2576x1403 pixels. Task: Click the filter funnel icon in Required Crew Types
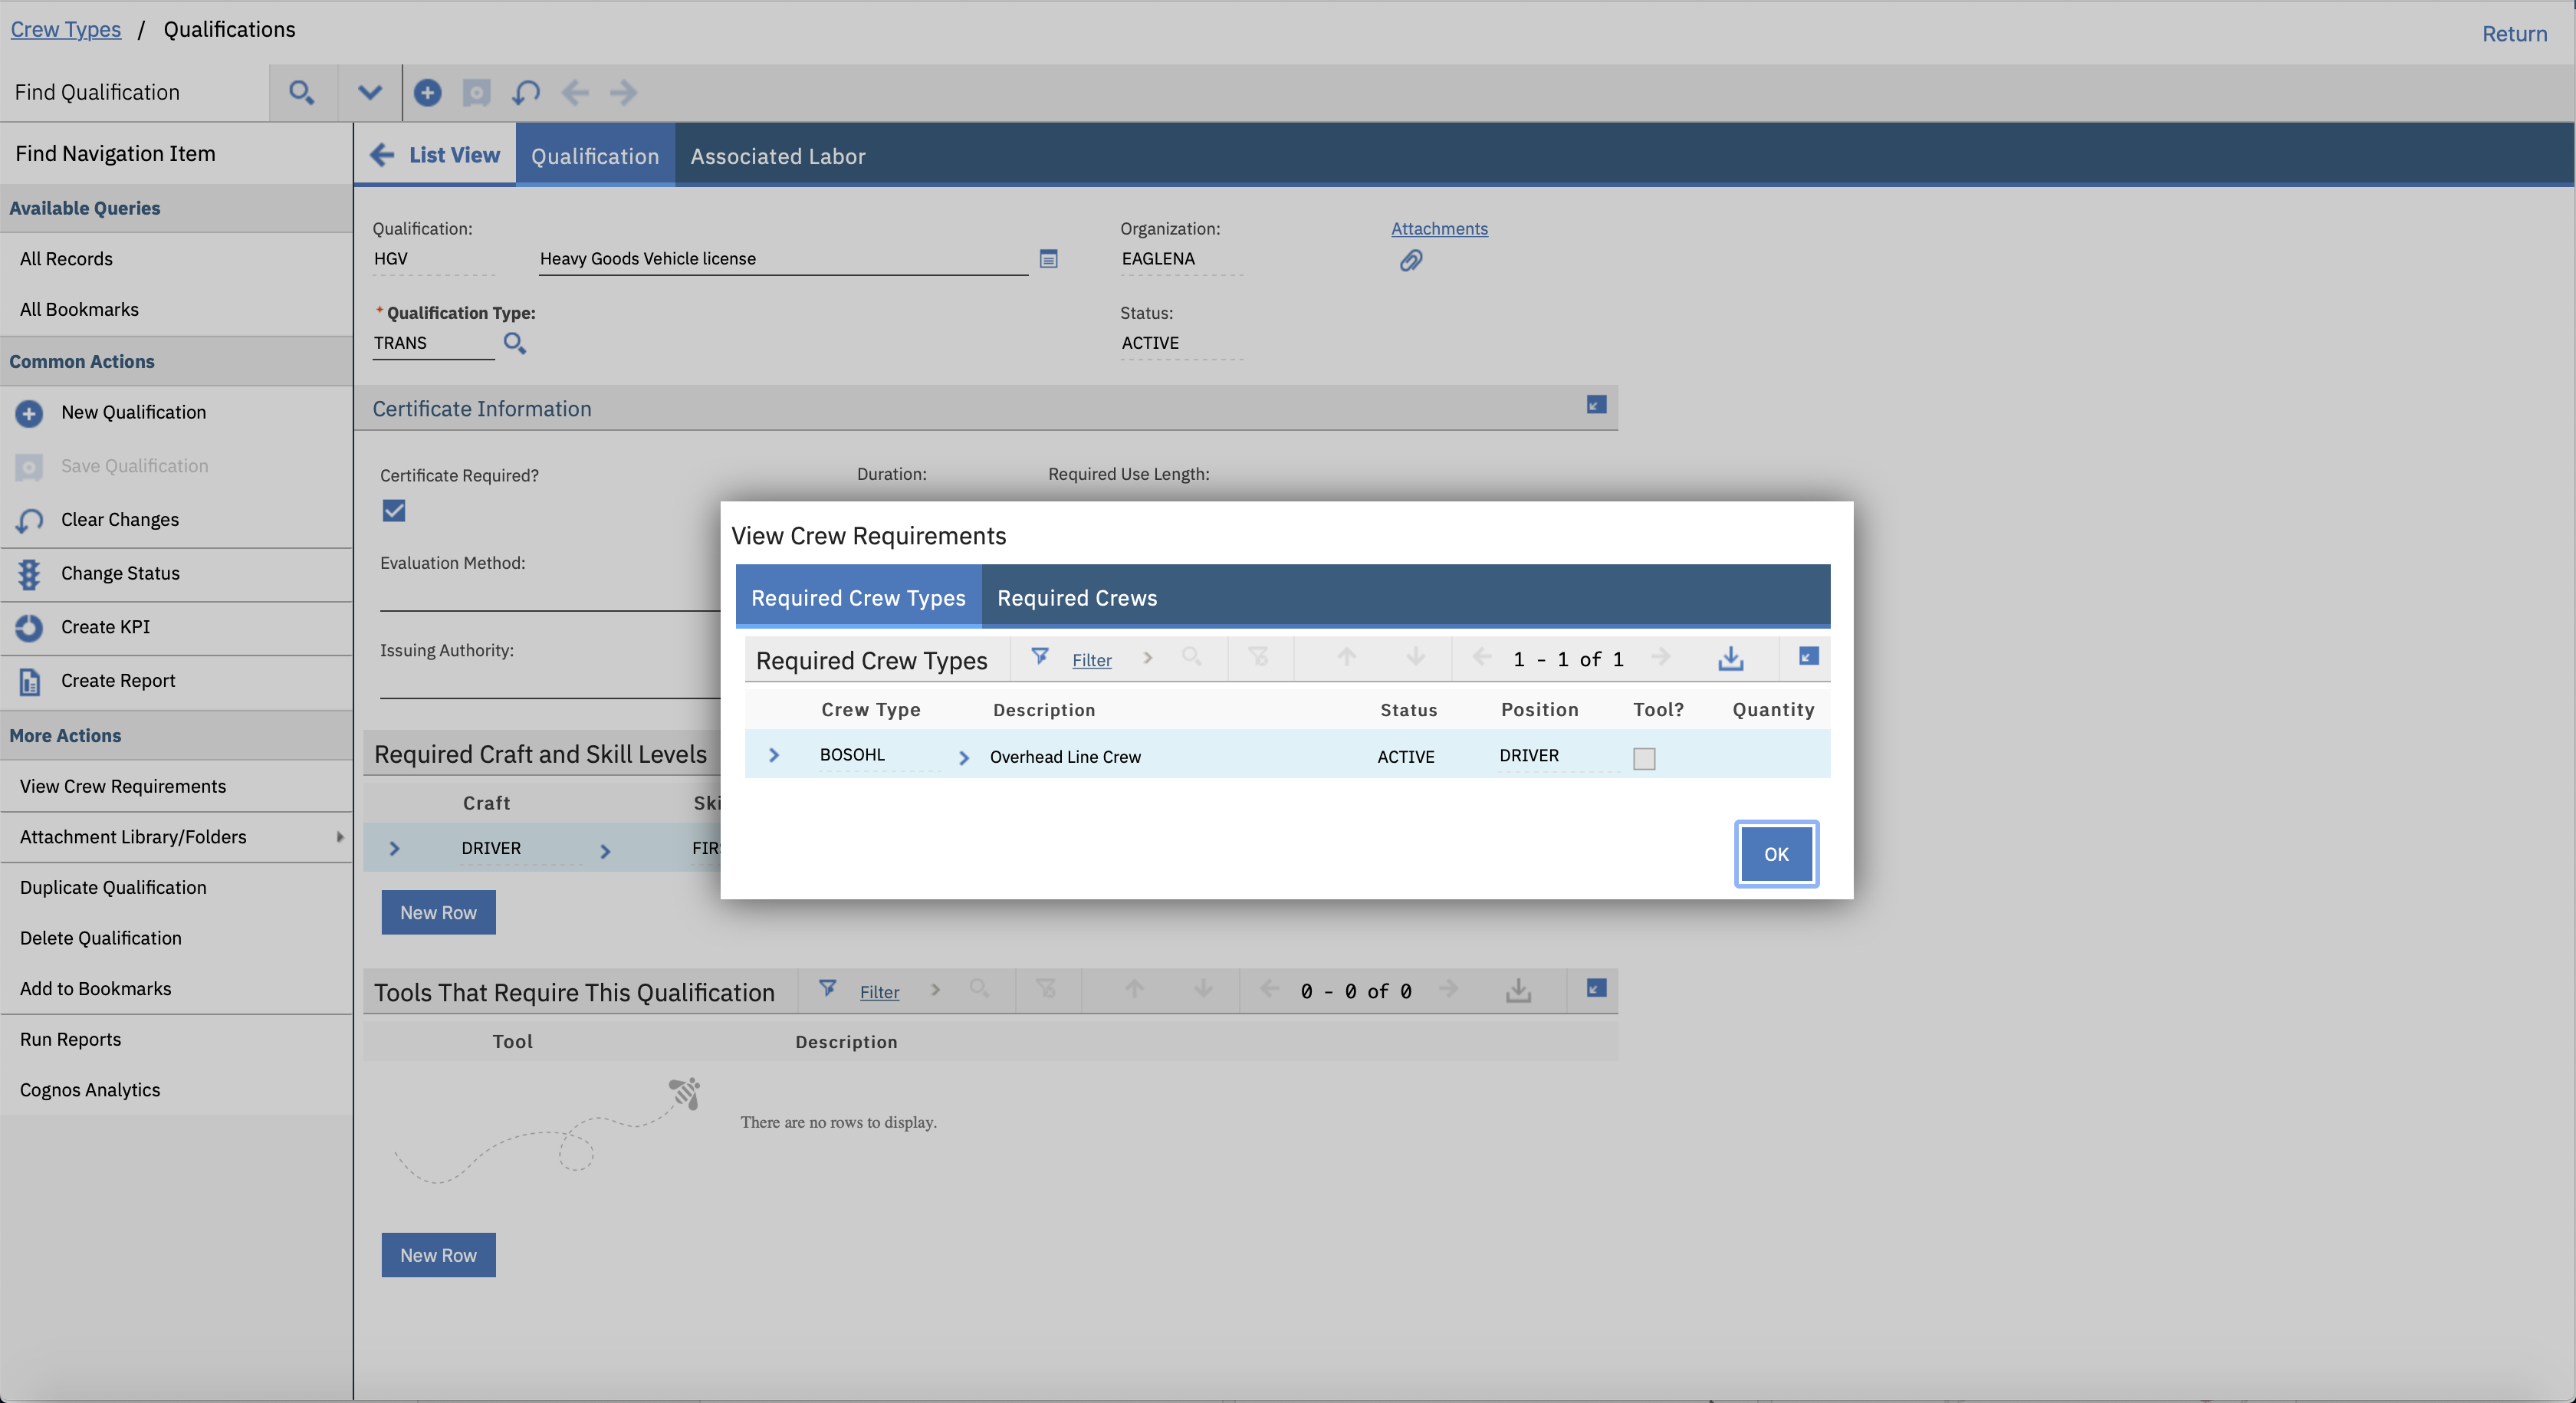pyautogui.click(x=1040, y=657)
